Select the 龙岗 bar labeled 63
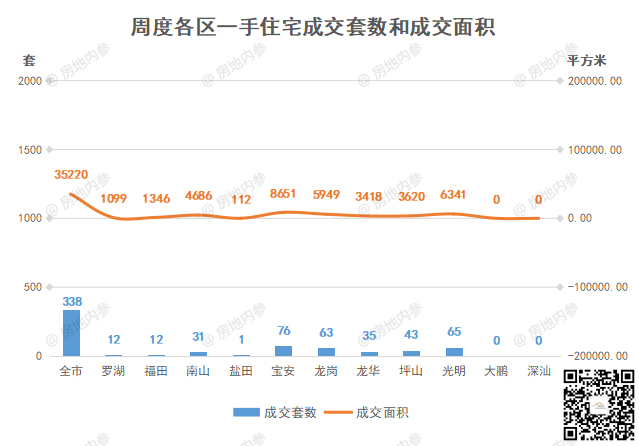The image size is (639, 446). click(x=326, y=352)
